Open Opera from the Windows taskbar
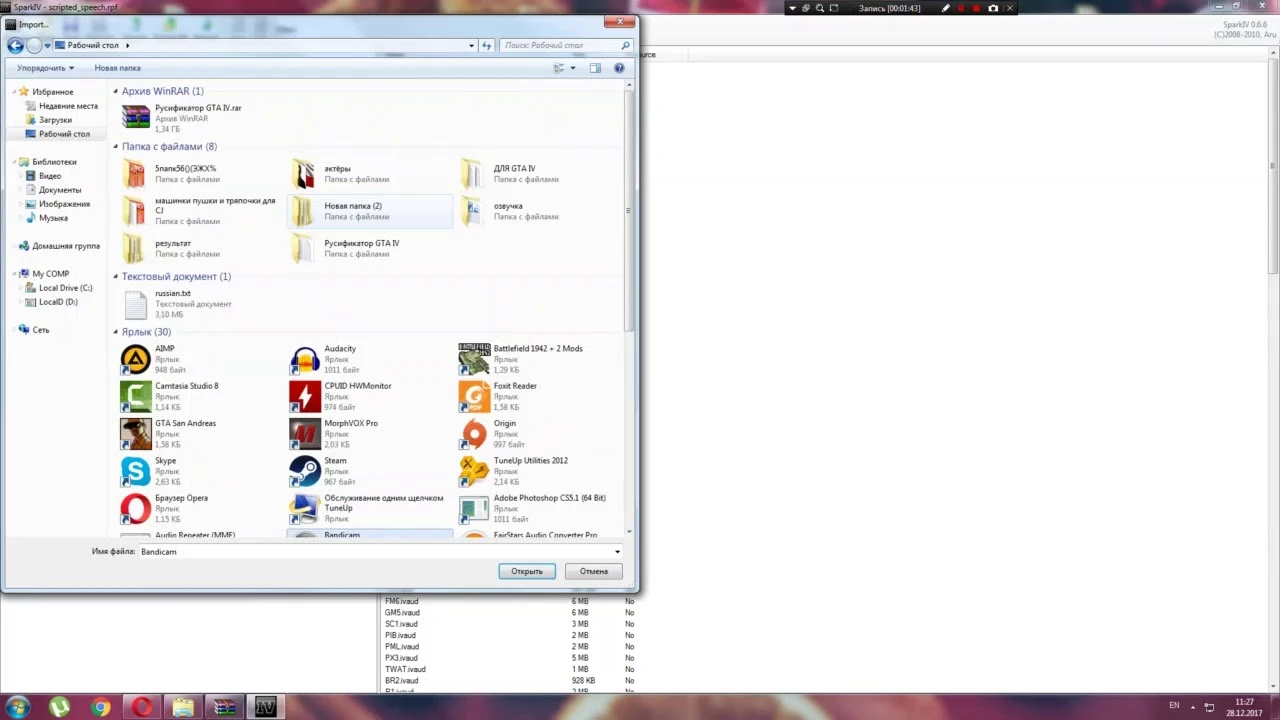Image resolution: width=1280 pixels, height=720 pixels. click(141, 707)
